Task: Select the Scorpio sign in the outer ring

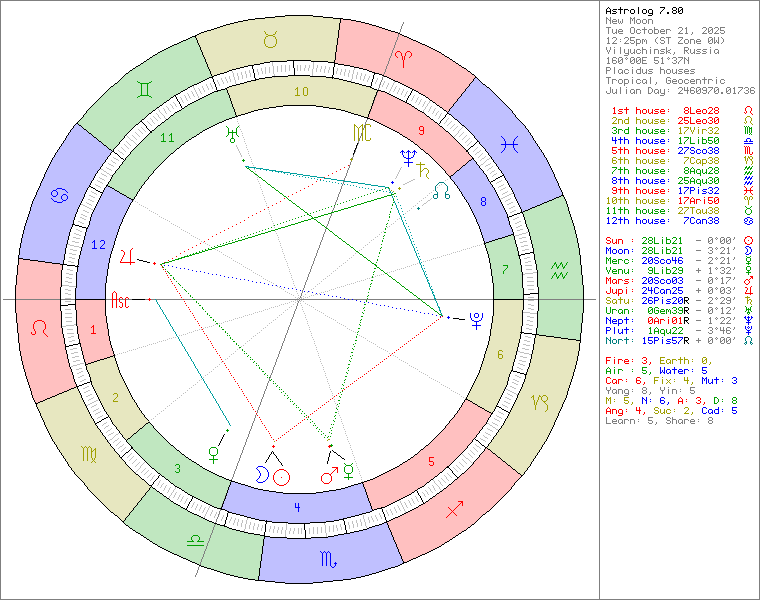Action: click(327, 559)
